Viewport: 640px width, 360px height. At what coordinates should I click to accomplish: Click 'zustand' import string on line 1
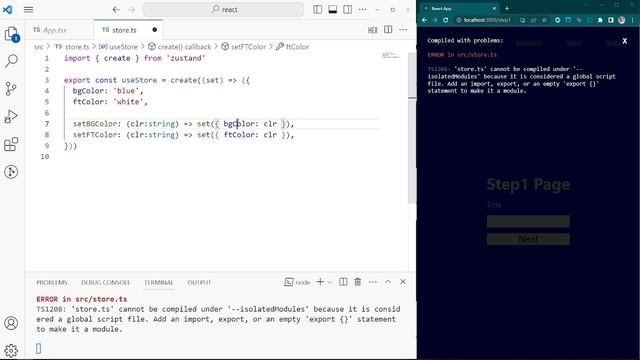click(185, 58)
